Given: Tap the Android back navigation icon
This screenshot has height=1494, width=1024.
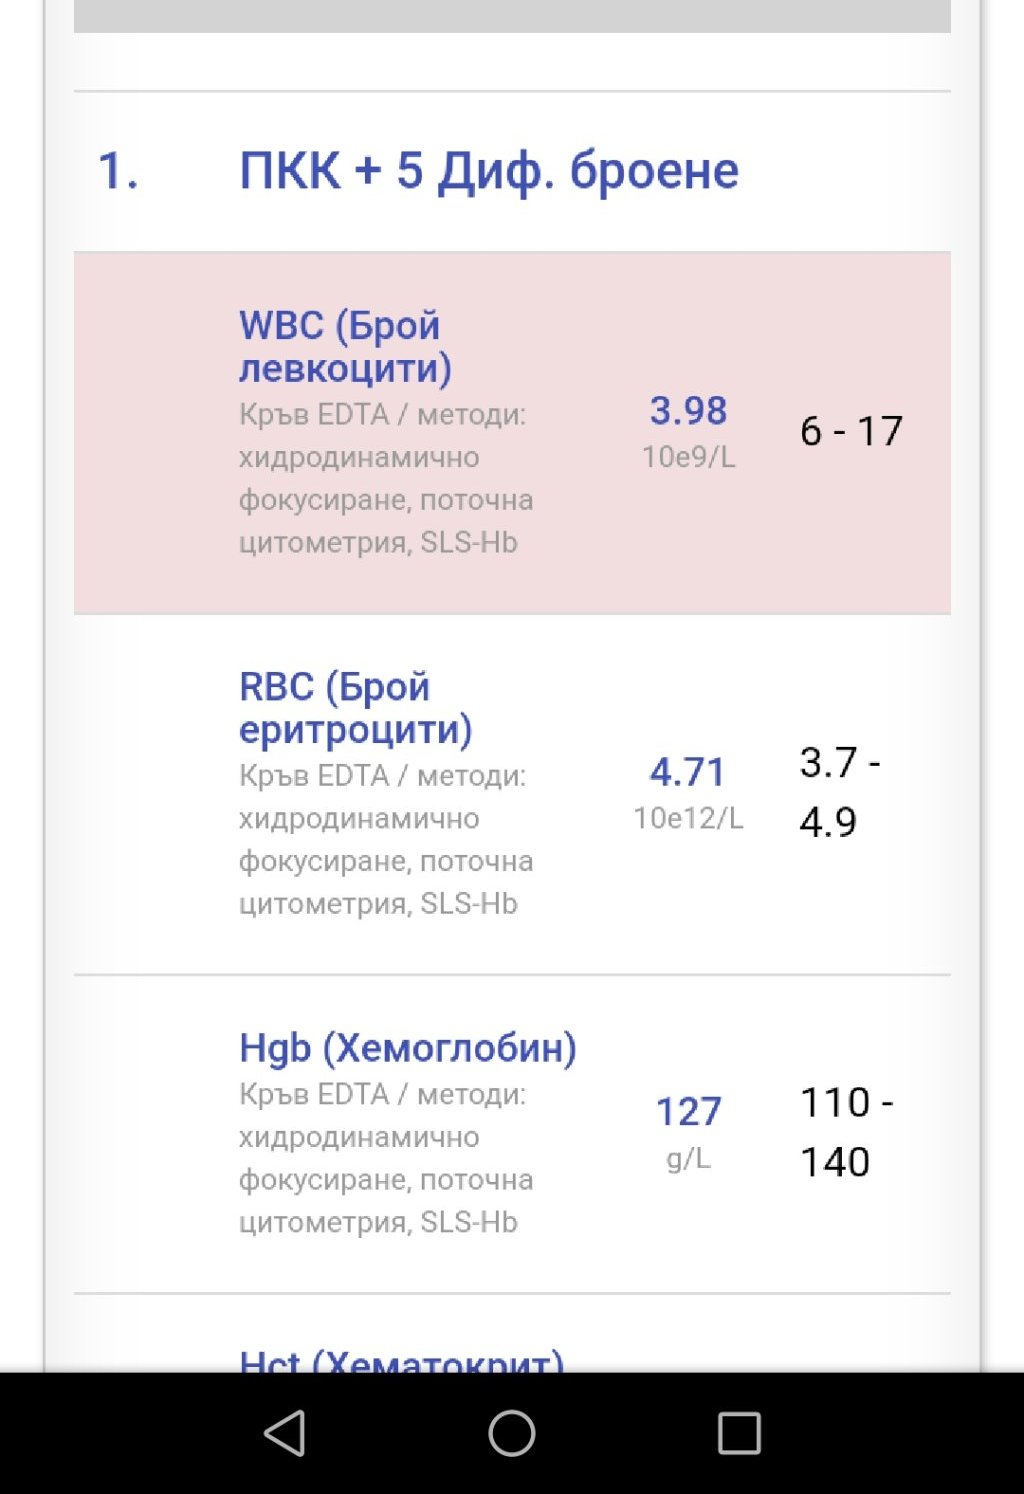Looking at the screenshot, I should [x=285, y=1433].
